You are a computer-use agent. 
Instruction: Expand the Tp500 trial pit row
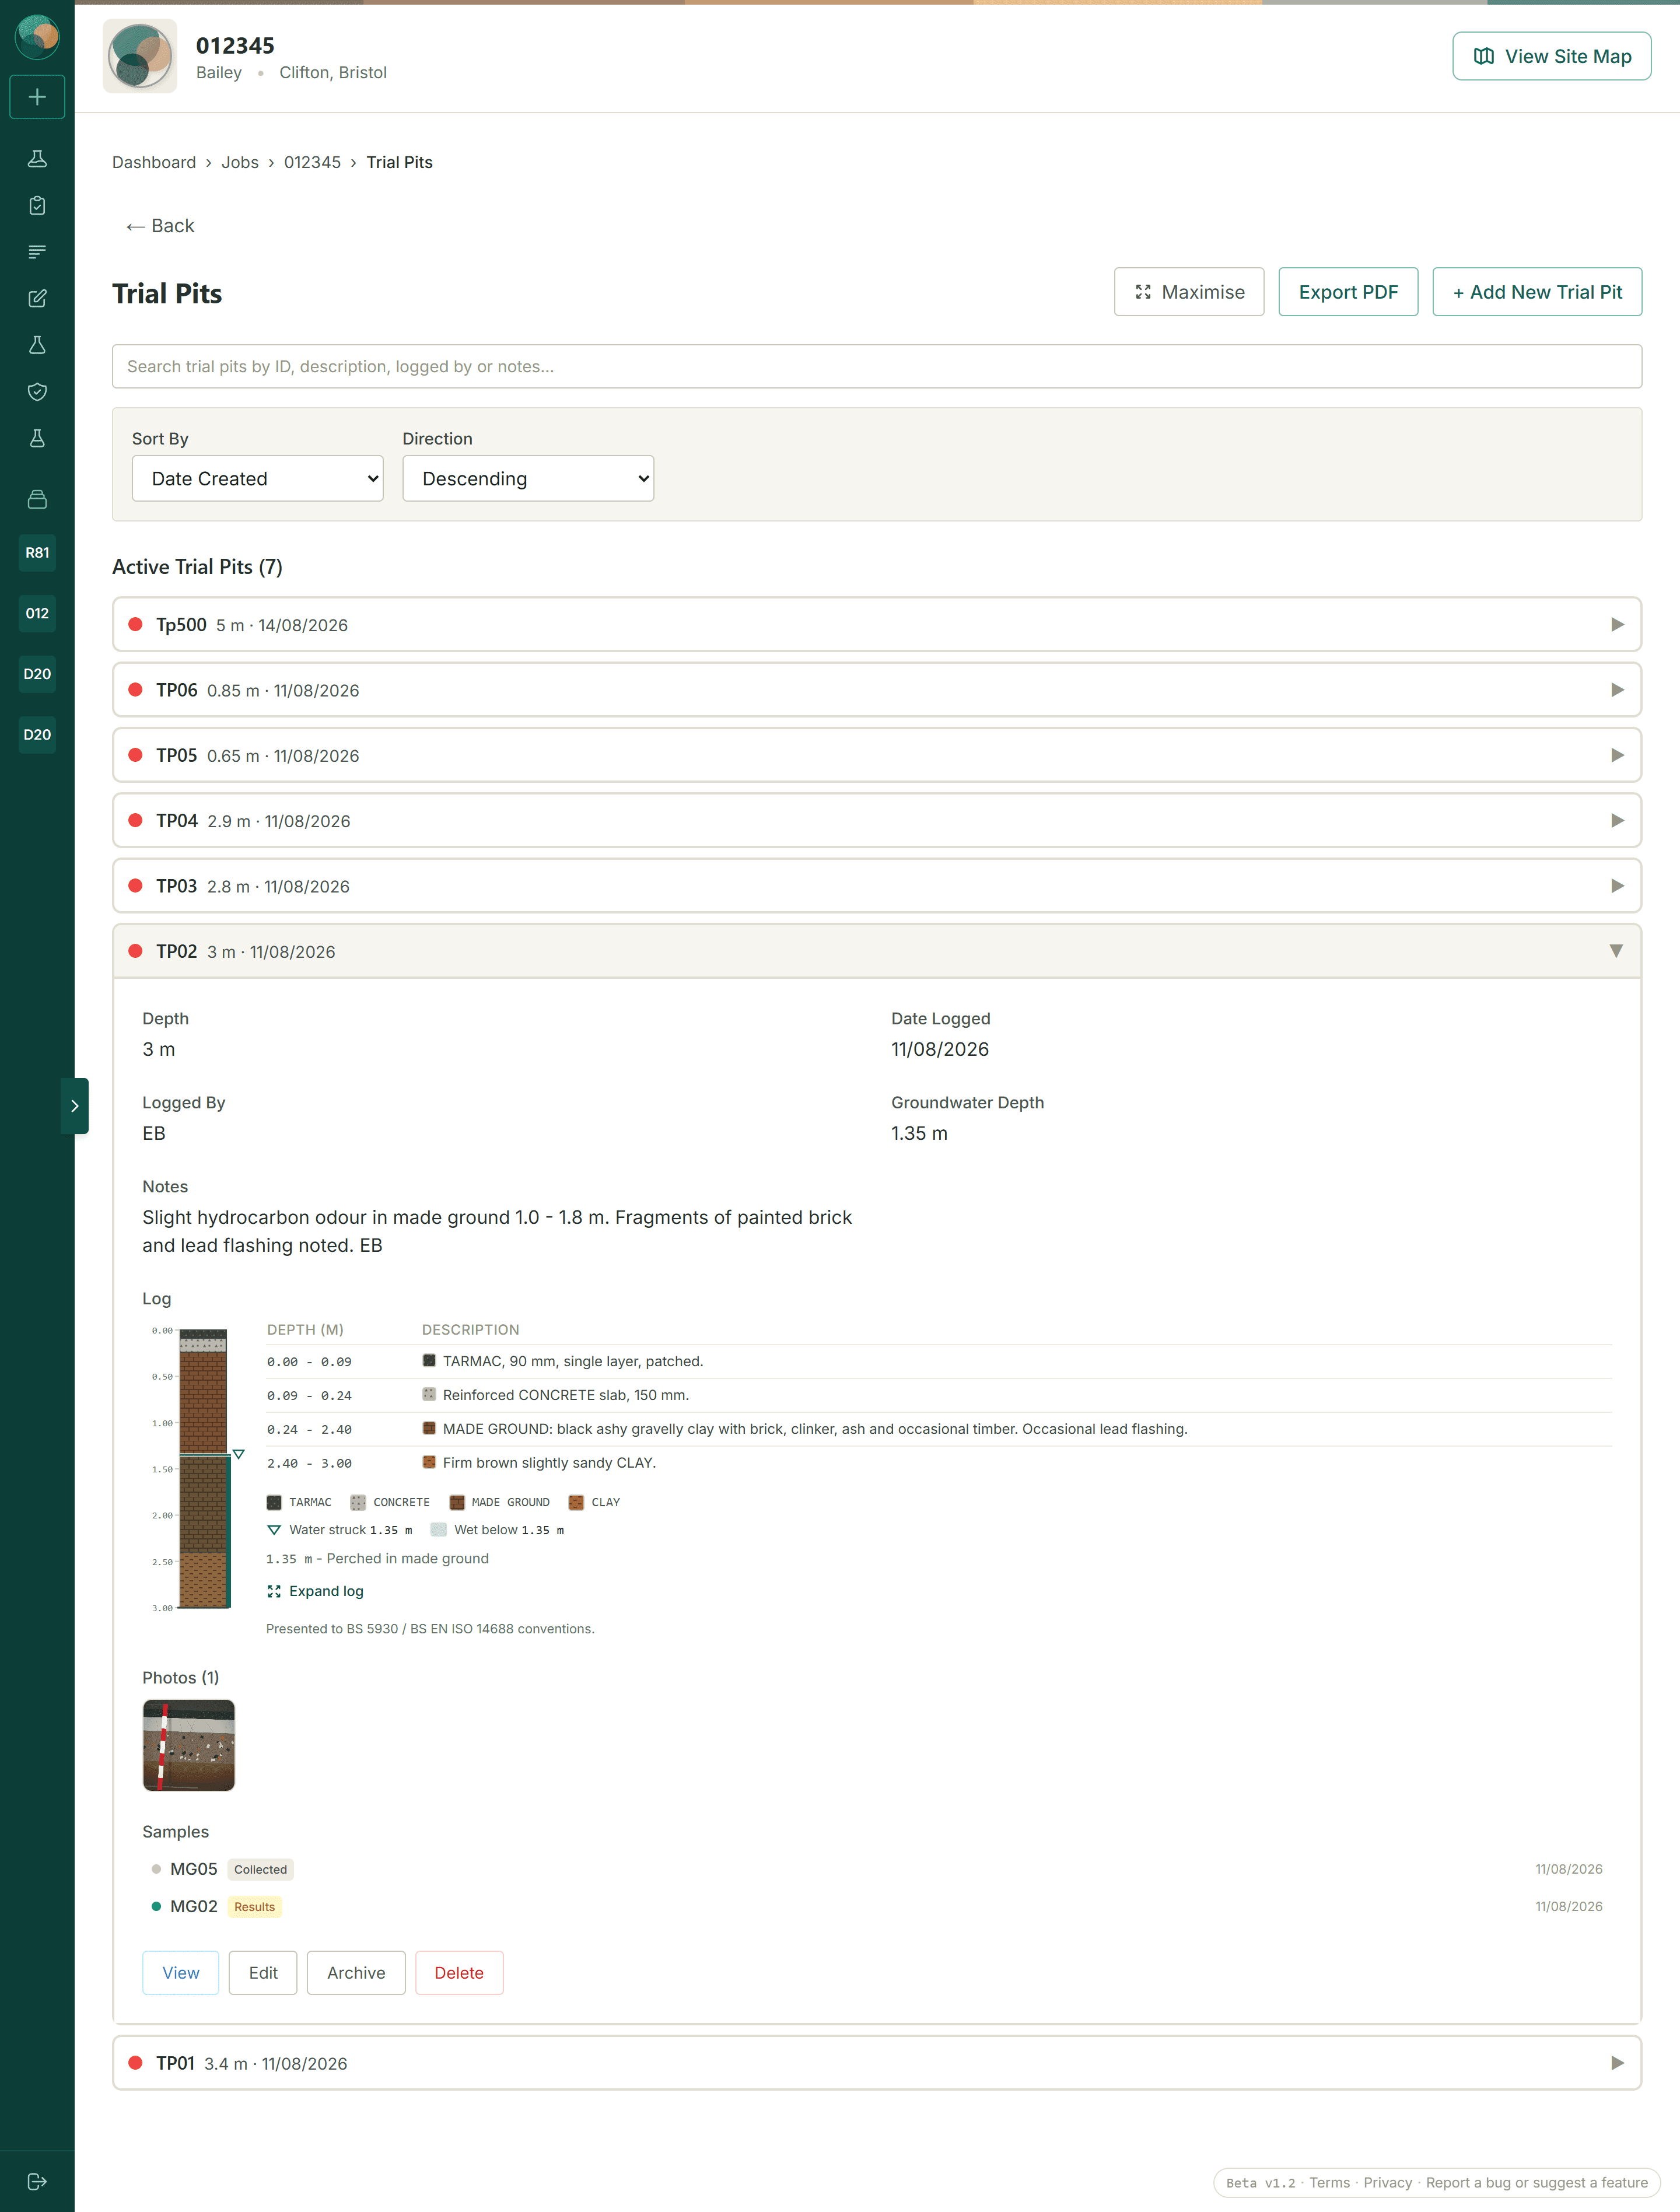coord(877,624)
